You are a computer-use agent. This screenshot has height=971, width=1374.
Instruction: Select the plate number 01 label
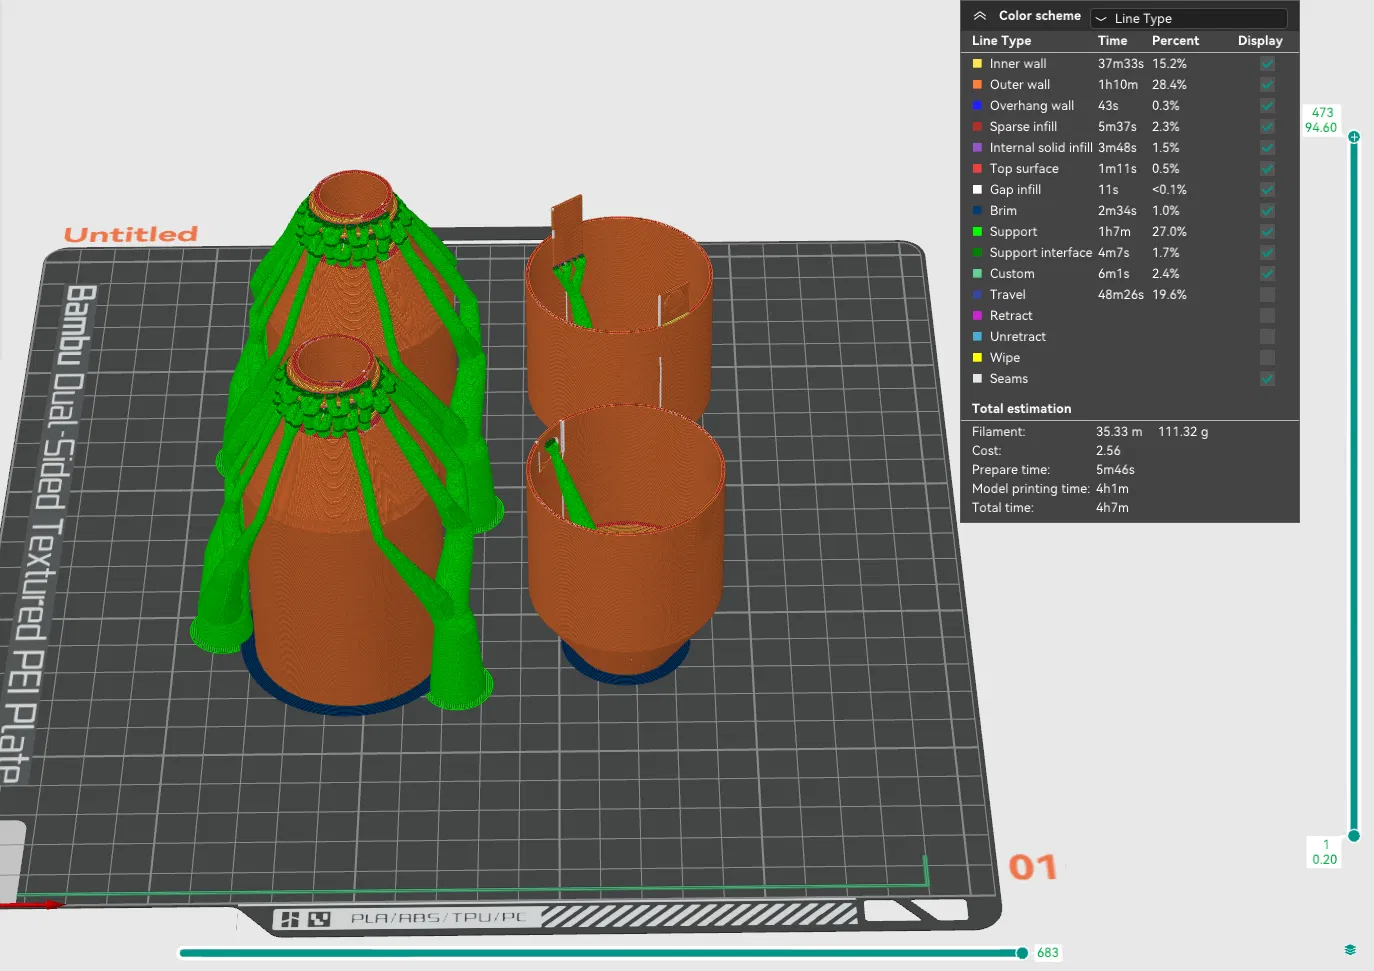1032,867
